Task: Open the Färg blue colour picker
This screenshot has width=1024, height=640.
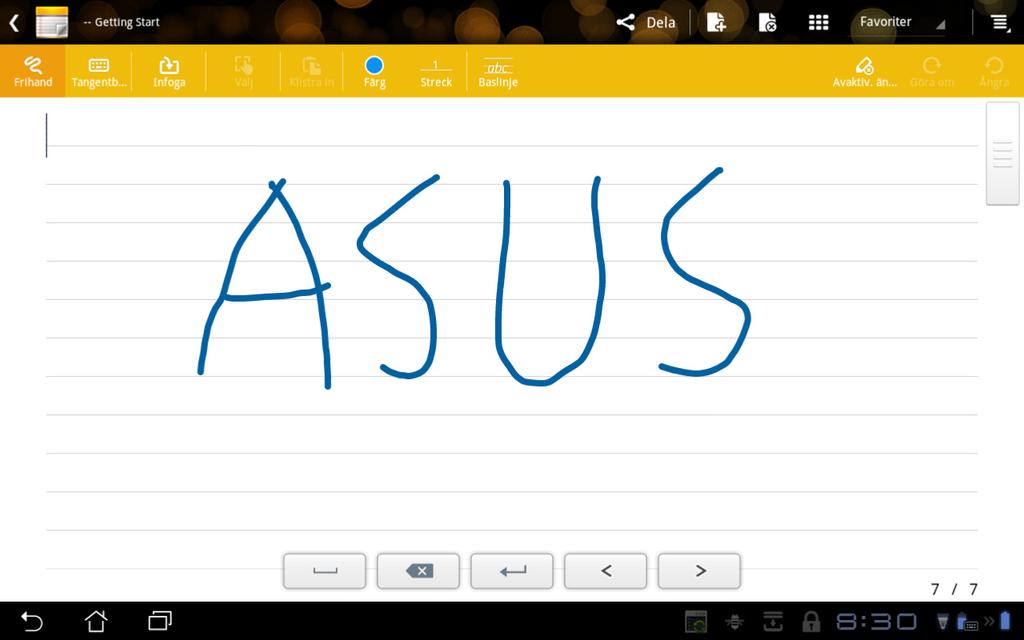Action: tap(374, 72)
